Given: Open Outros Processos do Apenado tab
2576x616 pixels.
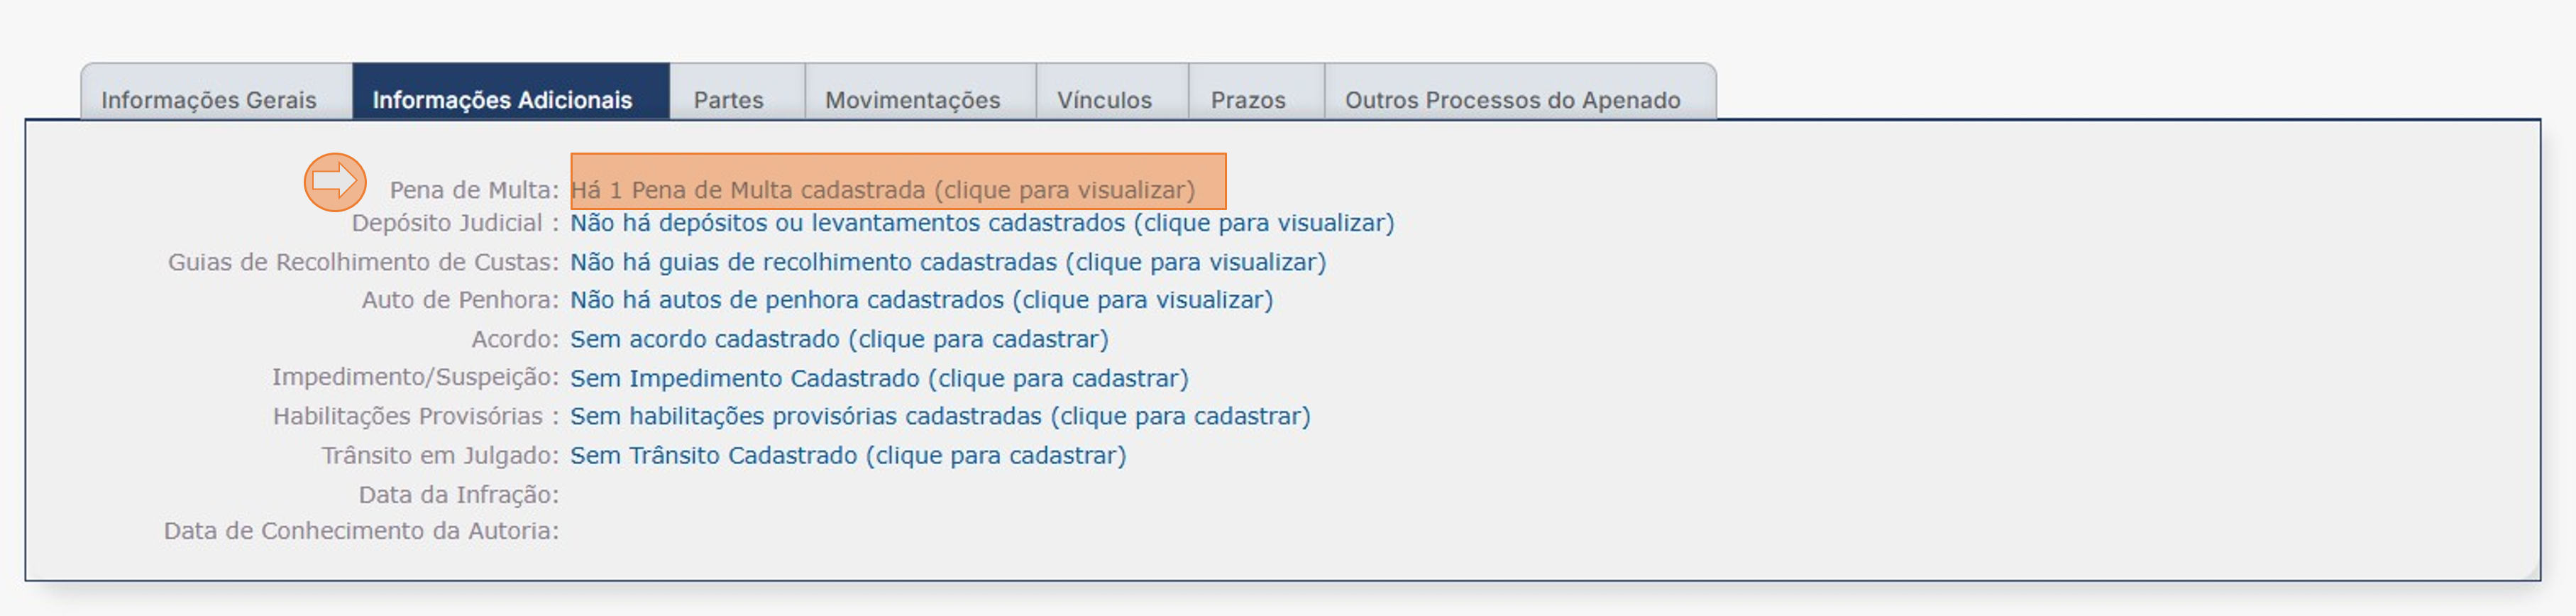Looking at the screenshot, I should click(1512, 99).
